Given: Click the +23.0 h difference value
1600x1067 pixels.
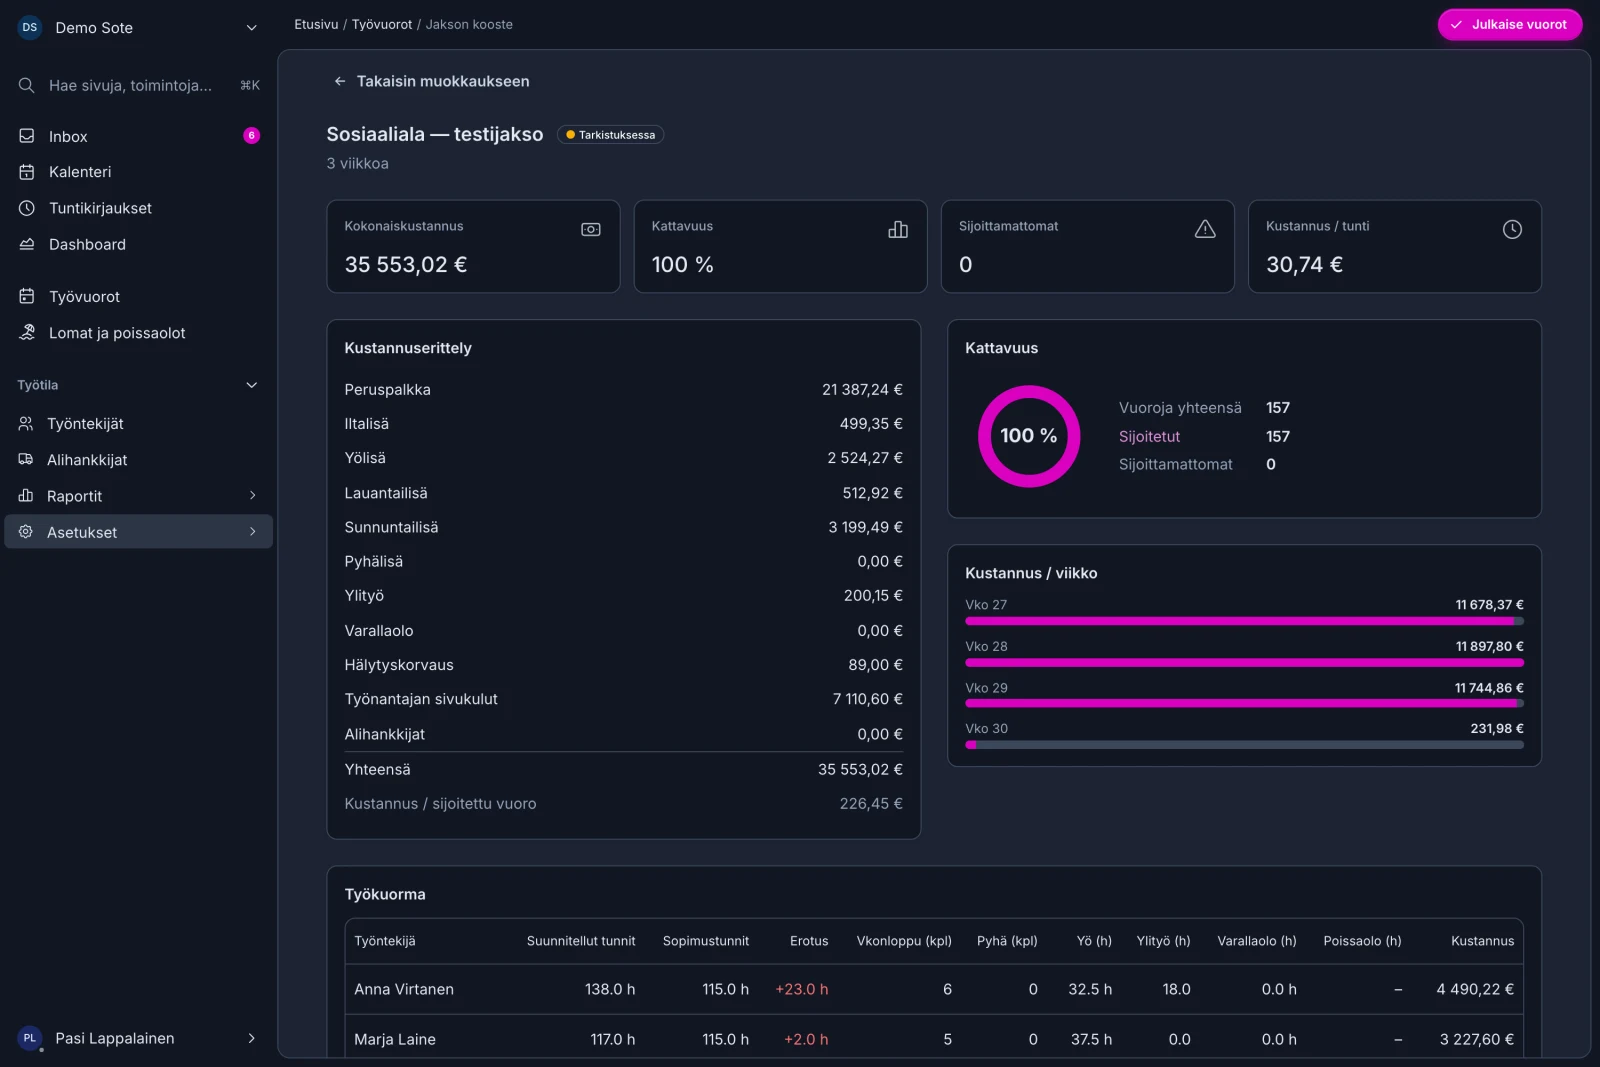Looking at the screenshot, I should click(802, 989).
